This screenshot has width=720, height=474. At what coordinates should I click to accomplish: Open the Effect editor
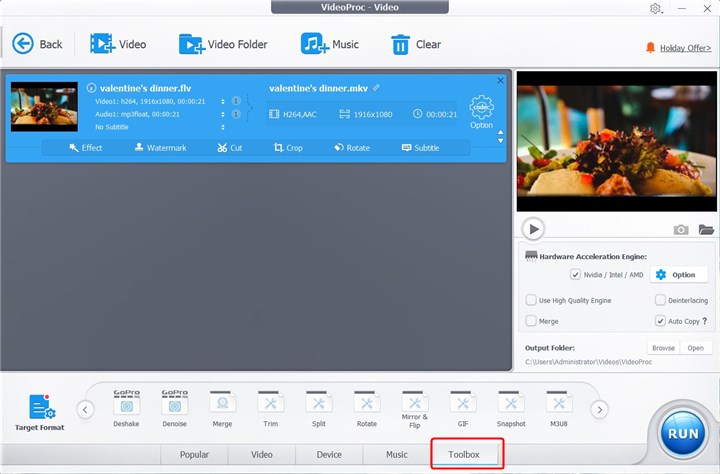86,147
